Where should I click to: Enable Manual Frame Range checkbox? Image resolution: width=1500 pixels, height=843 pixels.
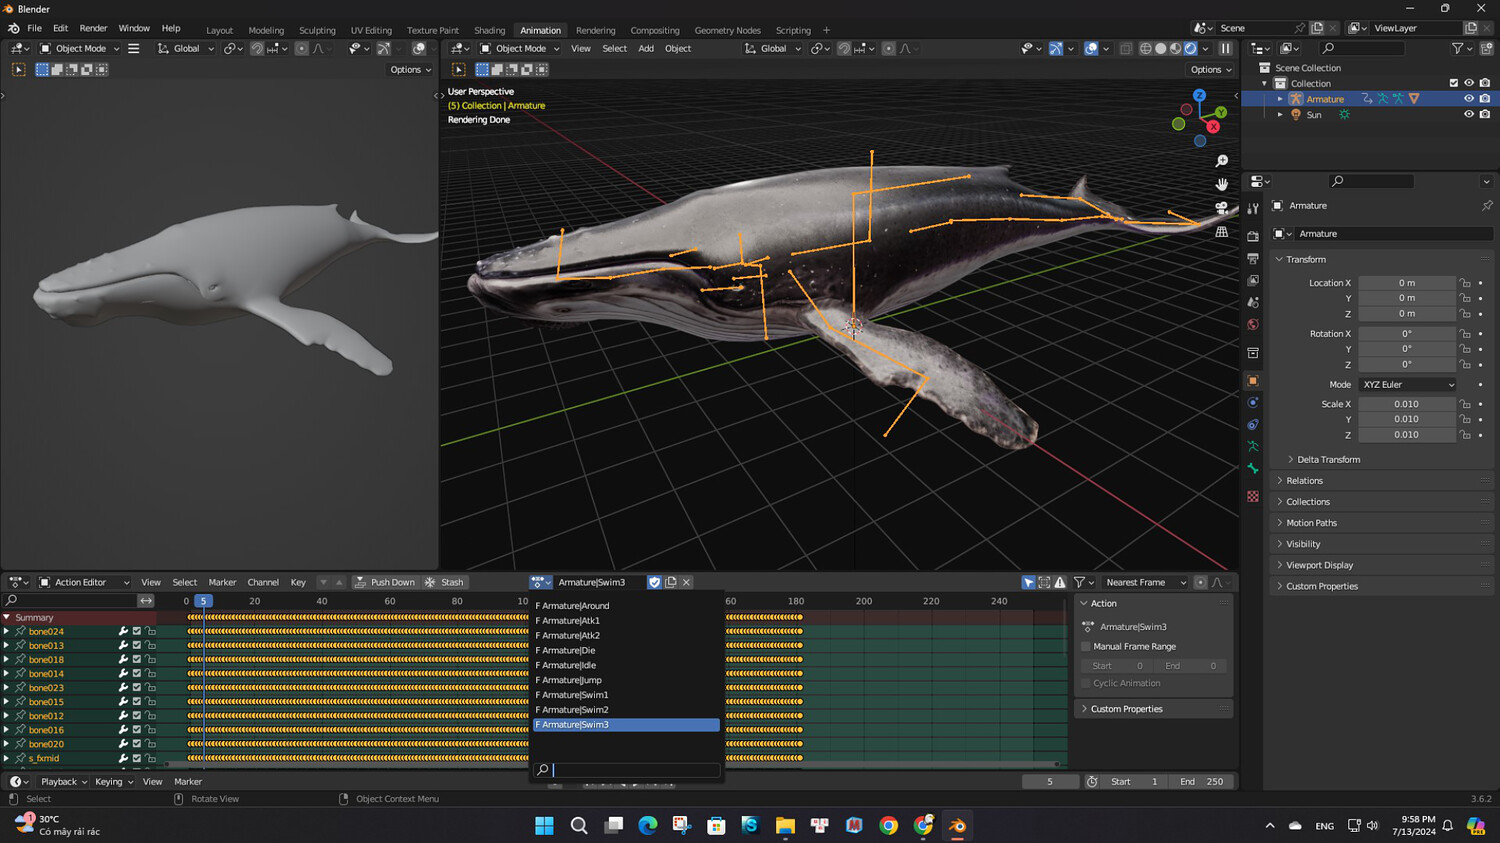[1086, 647]
